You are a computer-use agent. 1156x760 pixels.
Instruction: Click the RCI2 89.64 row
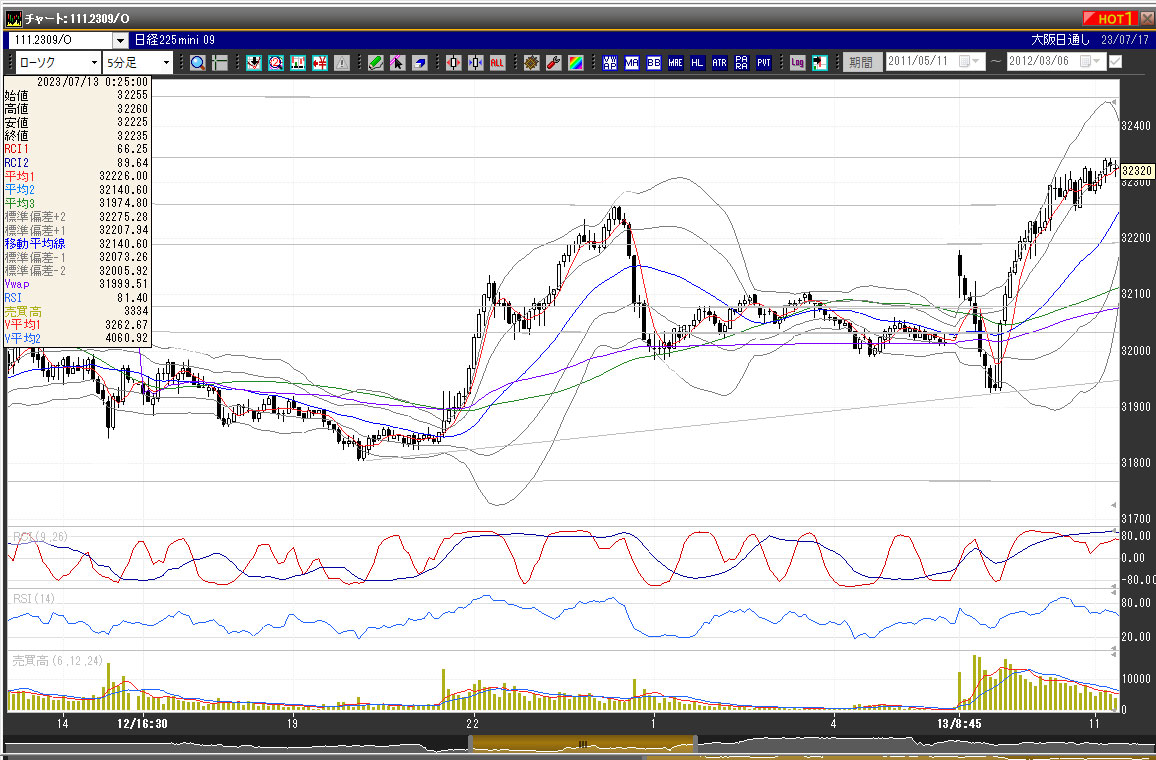(x=76, y=163)
